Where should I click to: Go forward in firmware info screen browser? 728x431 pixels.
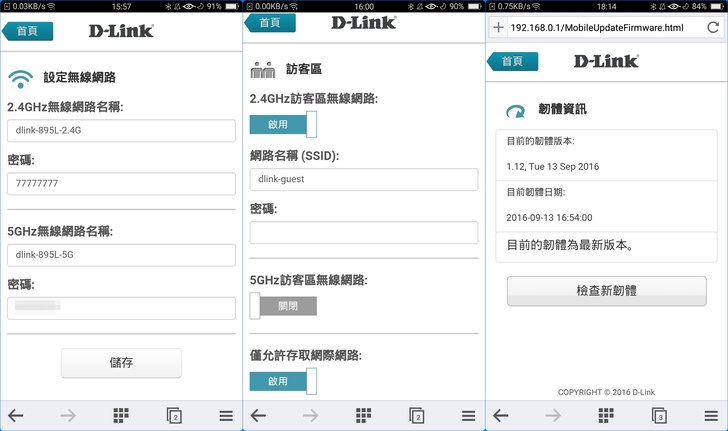point(553,415)
